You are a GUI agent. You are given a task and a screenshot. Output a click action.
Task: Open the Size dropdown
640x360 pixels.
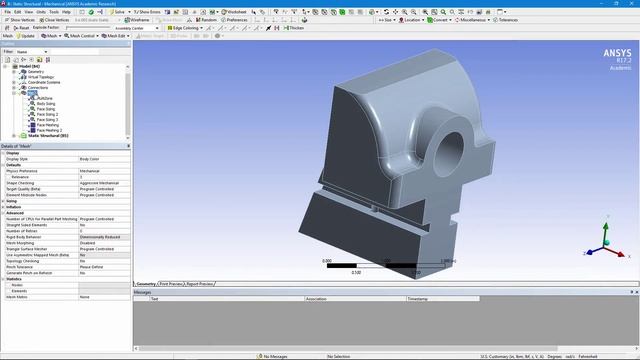[x=387, y=20]
